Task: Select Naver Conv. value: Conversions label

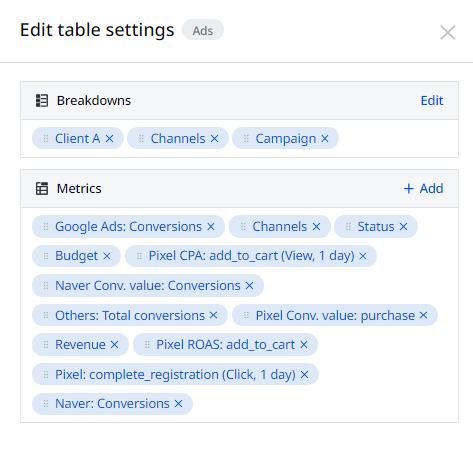Action: (x=148, y=286)
